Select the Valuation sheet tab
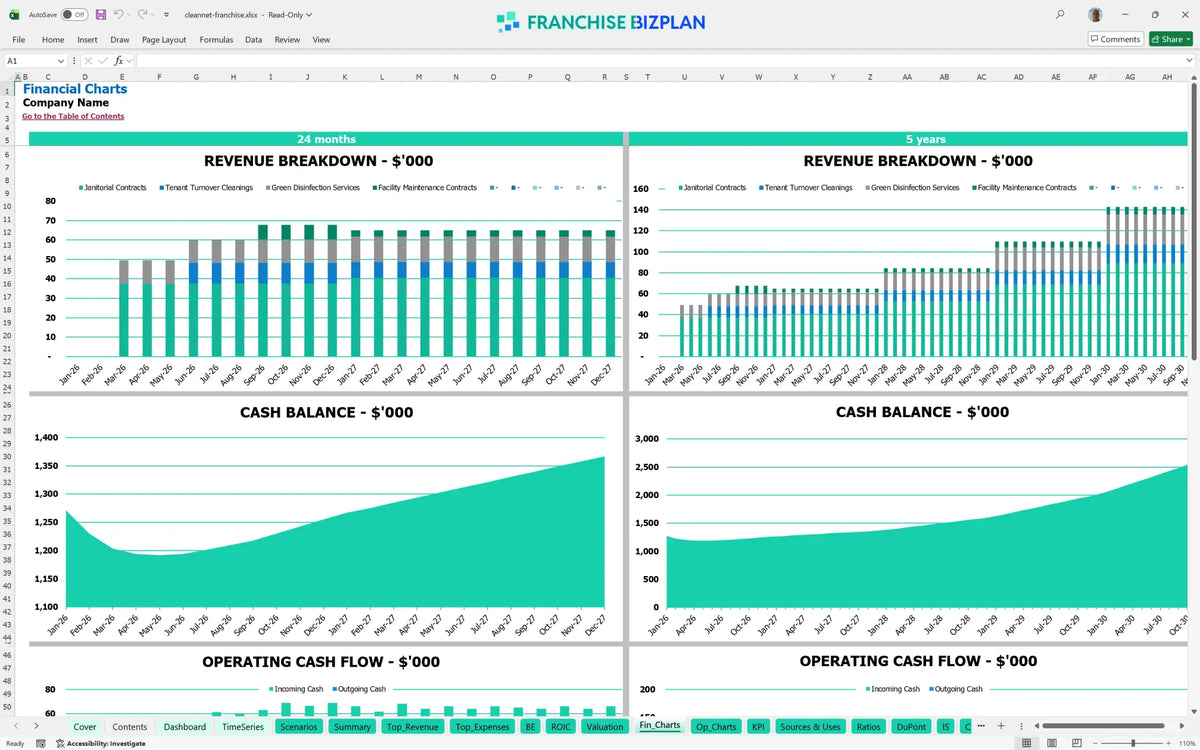Image resolution: width=1200 pixels, height=750 pixels. [605, 727]
